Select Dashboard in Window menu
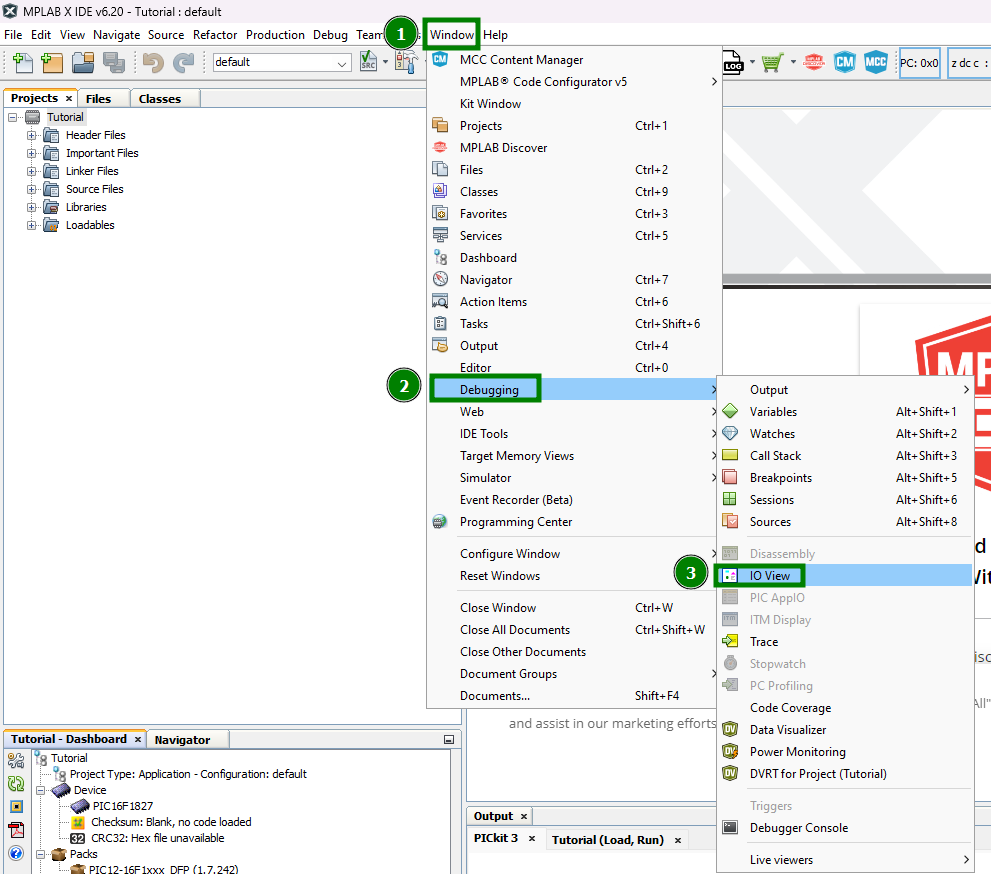The image size is (991, 874). pyautogui.click(x=574, y=258)
